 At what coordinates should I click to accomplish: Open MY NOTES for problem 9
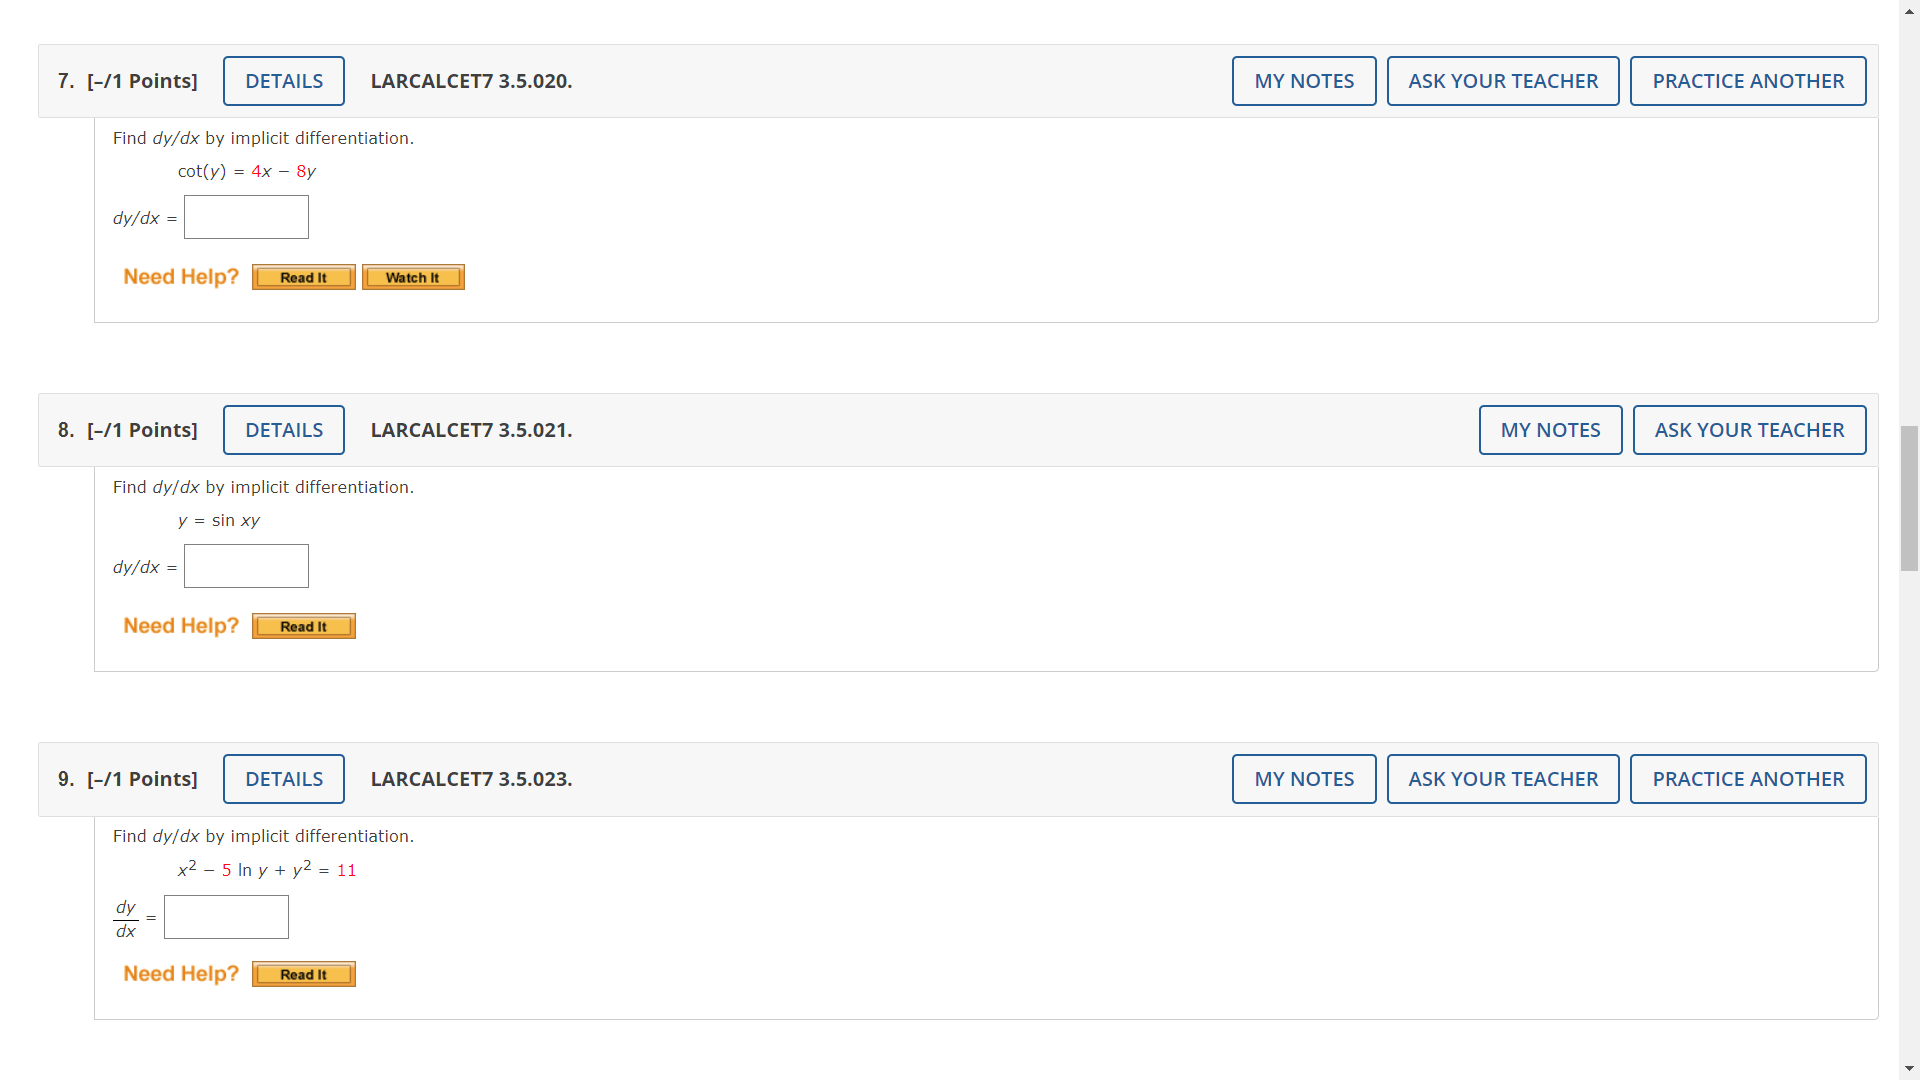1304,778
